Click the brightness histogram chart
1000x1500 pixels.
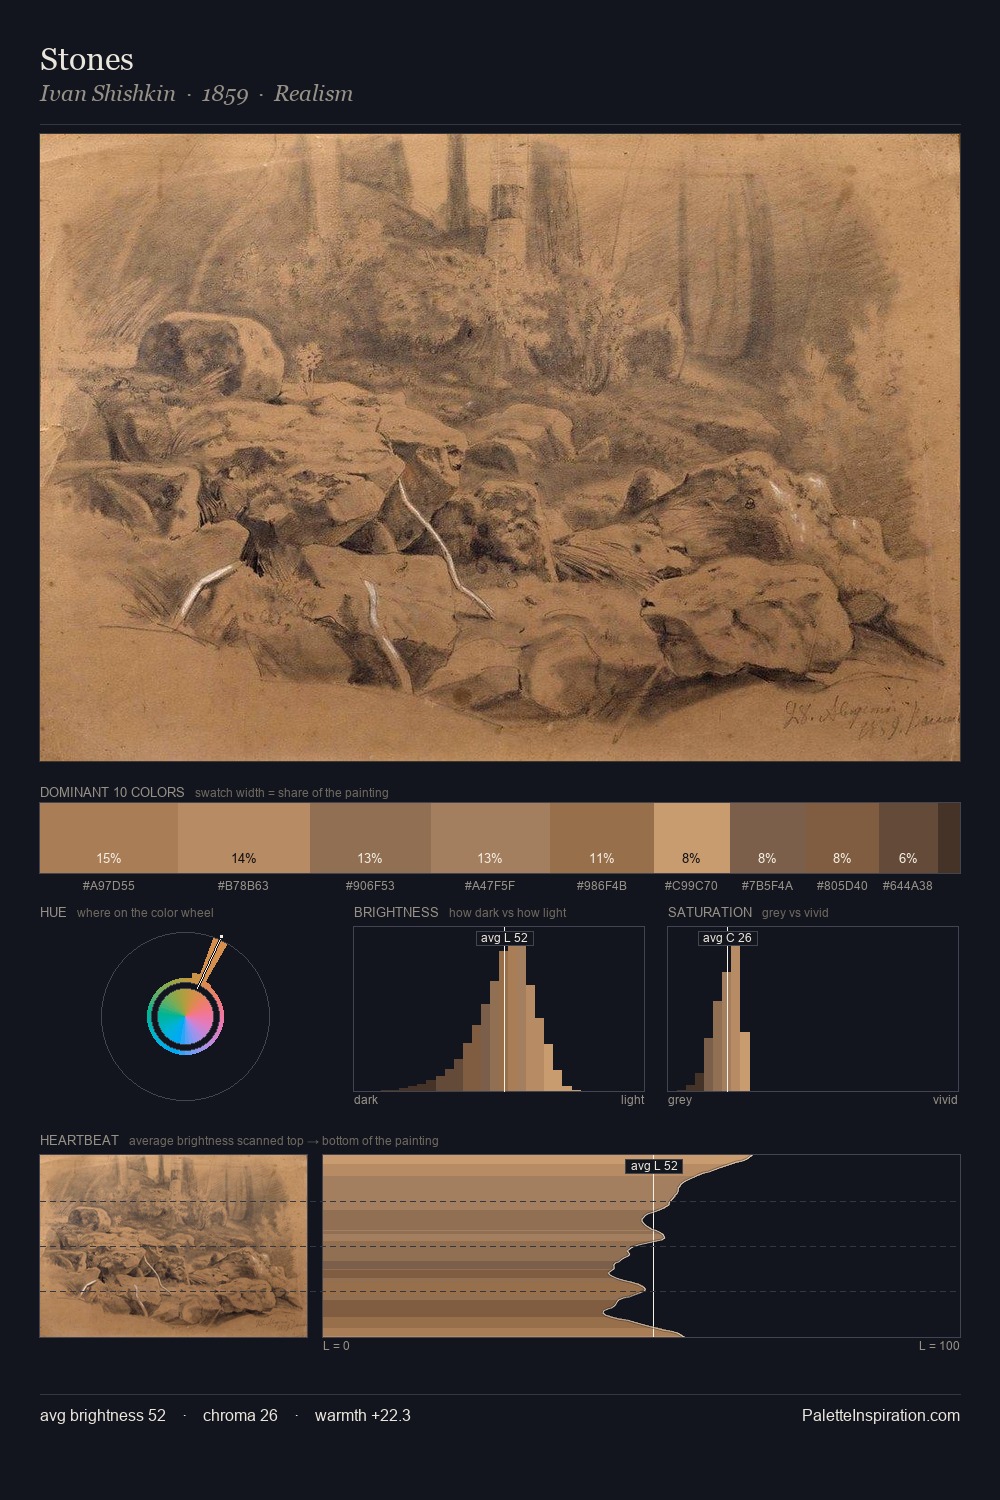pos(499,1009)
